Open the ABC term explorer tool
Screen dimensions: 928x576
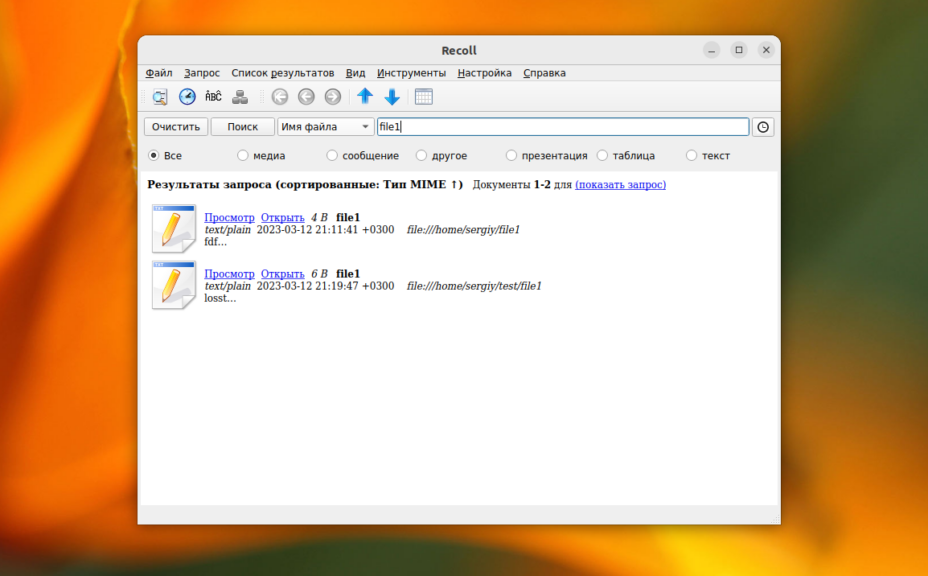[x=213, y=97]
